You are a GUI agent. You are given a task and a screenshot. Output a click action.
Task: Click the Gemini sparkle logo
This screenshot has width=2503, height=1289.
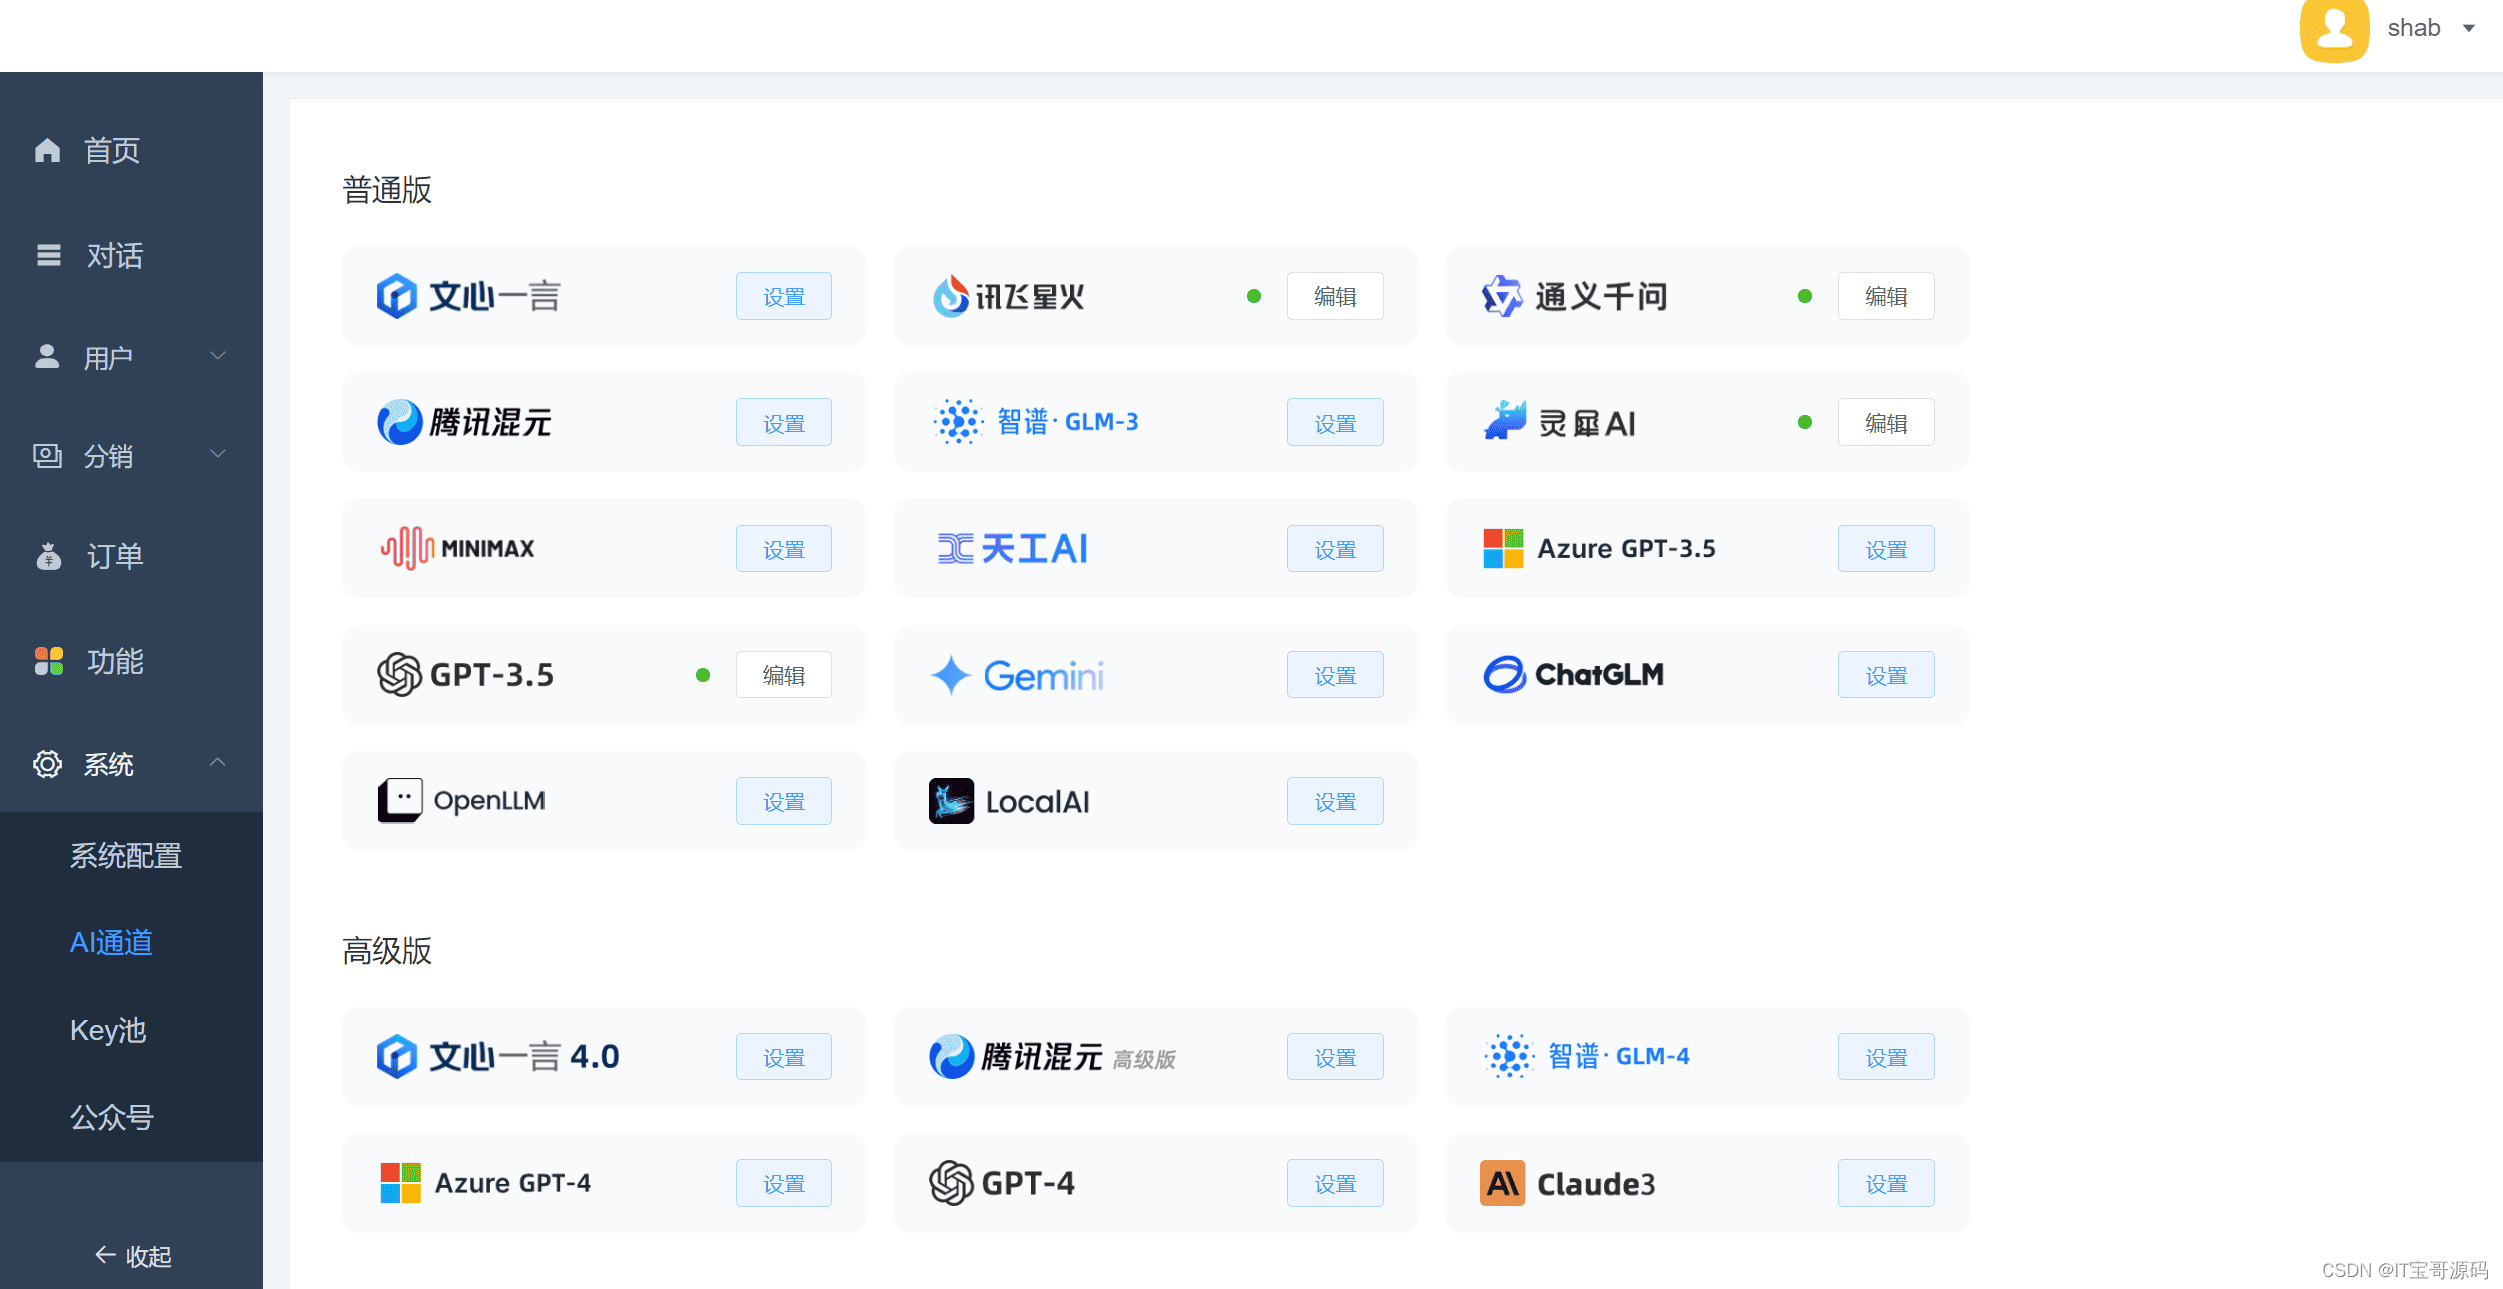(951, 675)
